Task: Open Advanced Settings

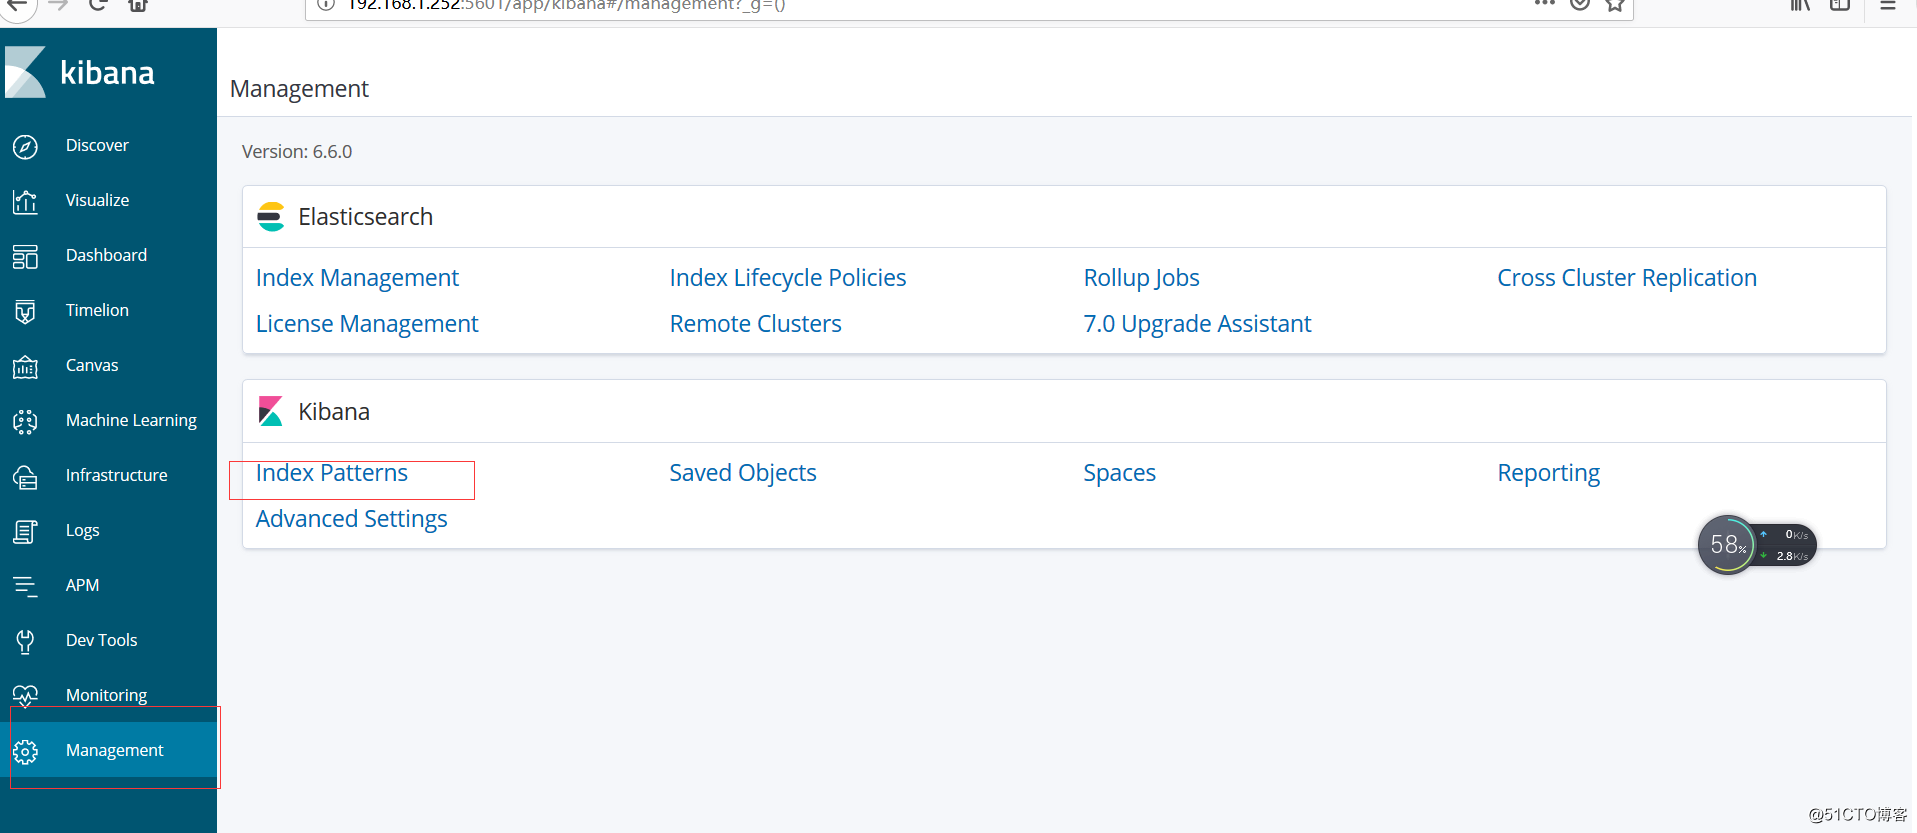Action: point(351,519)
